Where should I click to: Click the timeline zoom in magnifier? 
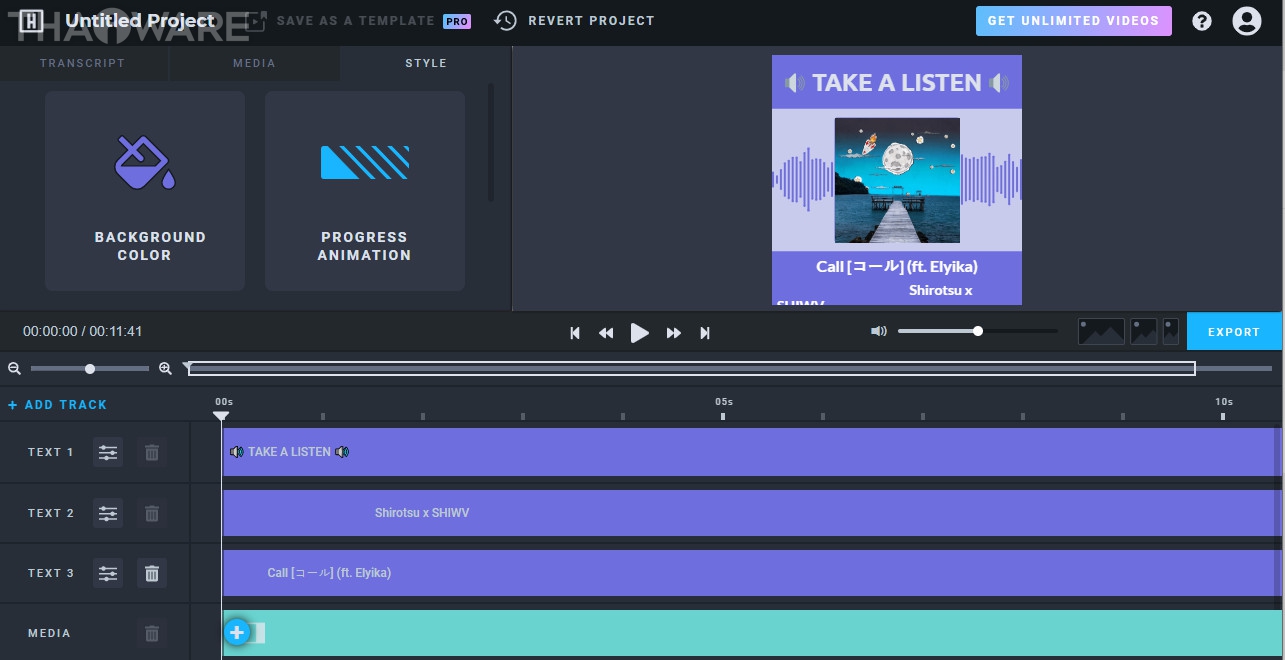click(x=166, y=369)
